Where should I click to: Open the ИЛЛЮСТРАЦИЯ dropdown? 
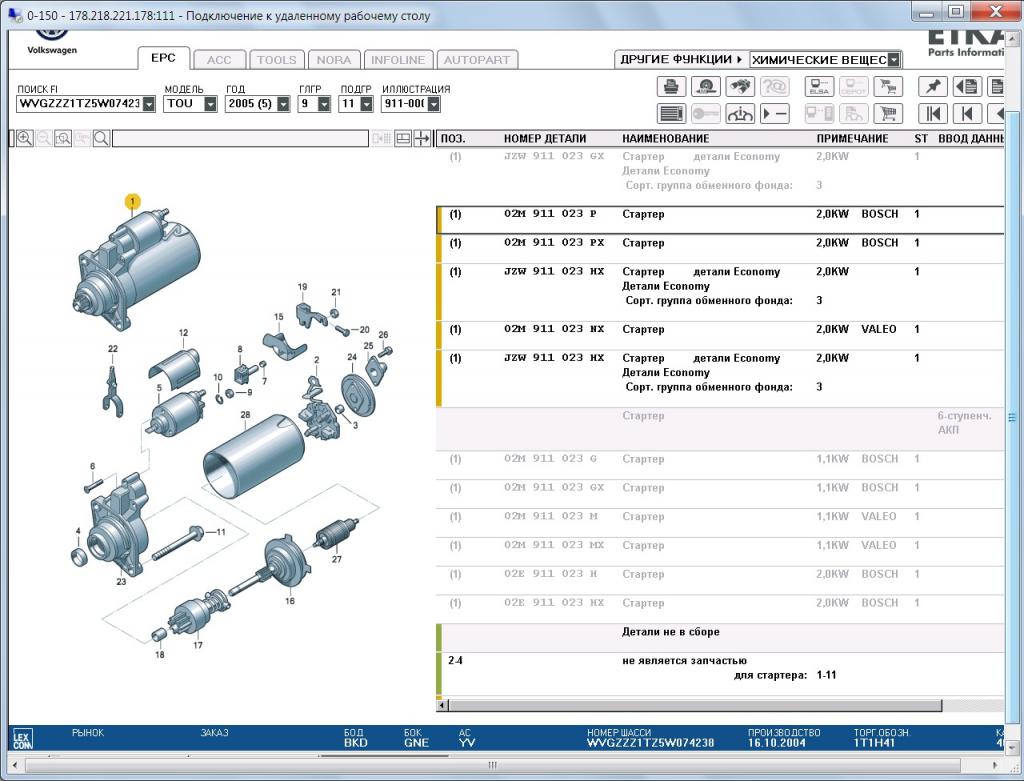pos(434,104)
